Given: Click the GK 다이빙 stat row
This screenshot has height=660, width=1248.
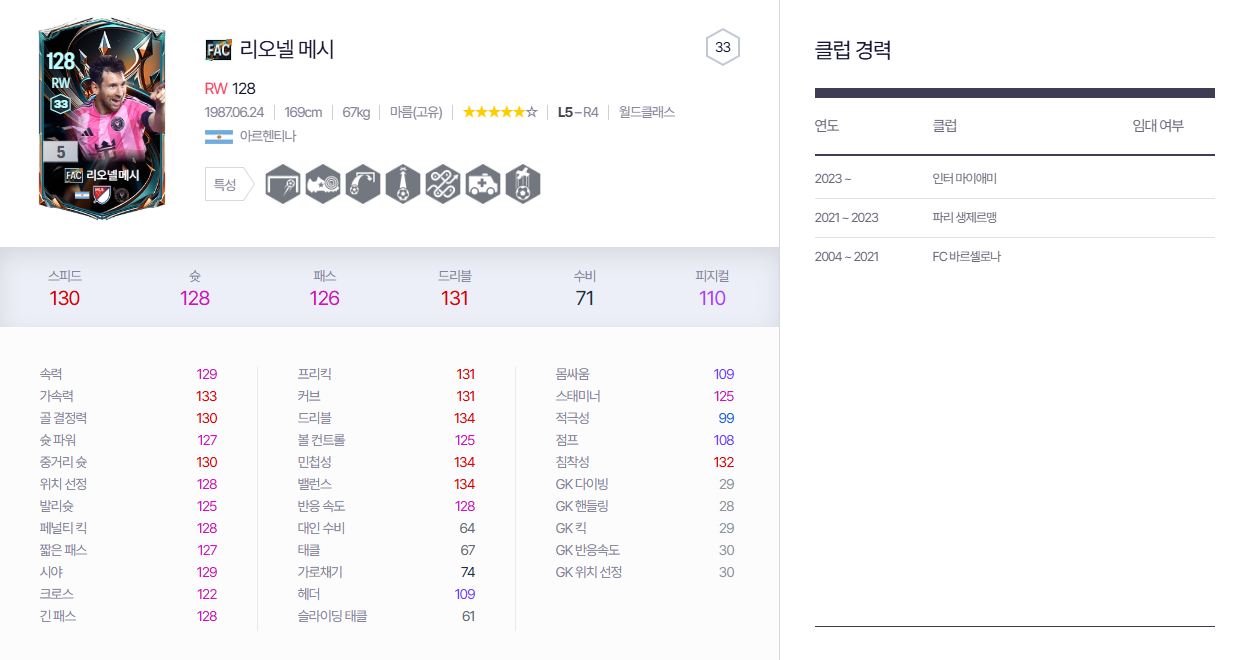Looking at the screenshot, I should pos(645,484).
